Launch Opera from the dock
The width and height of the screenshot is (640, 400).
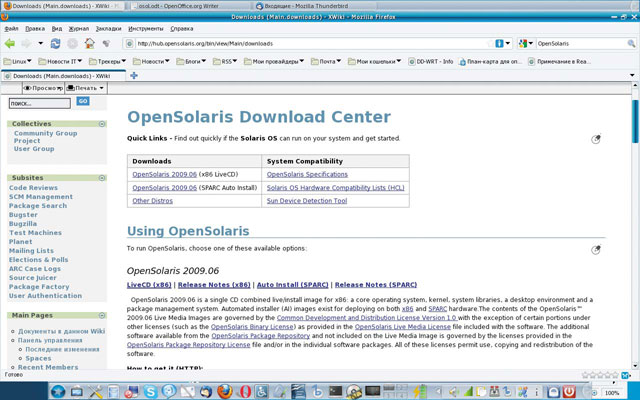tap(245, 392)
